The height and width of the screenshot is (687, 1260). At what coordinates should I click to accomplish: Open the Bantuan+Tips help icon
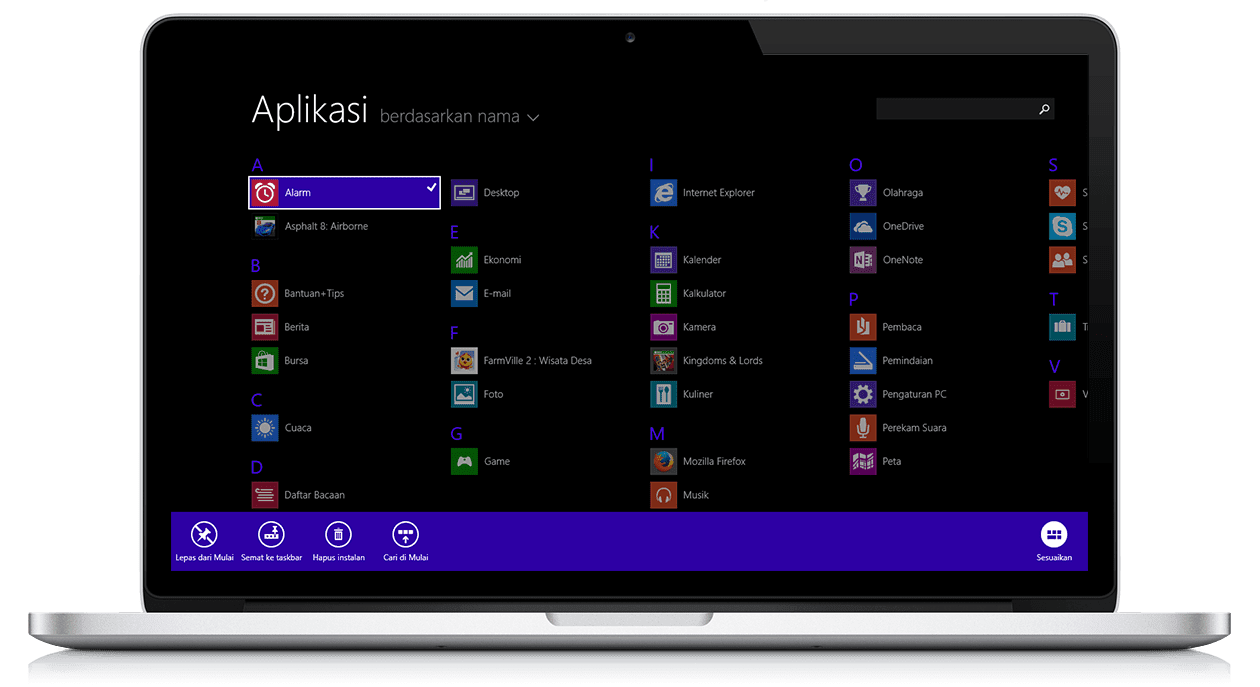point(265,293)
